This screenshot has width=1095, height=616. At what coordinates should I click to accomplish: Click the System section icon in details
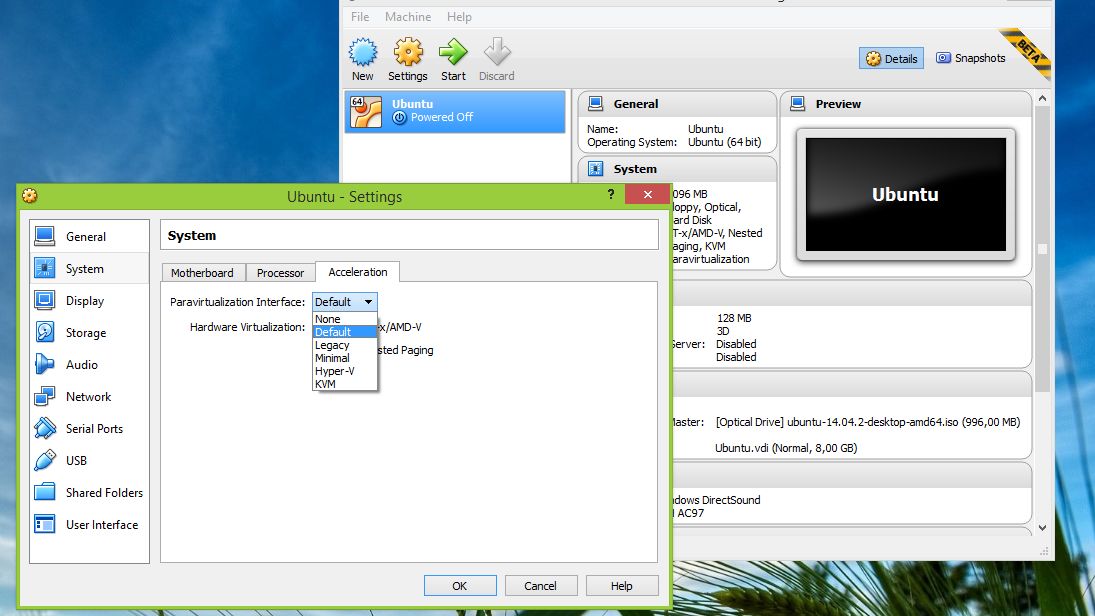point(596,169)
